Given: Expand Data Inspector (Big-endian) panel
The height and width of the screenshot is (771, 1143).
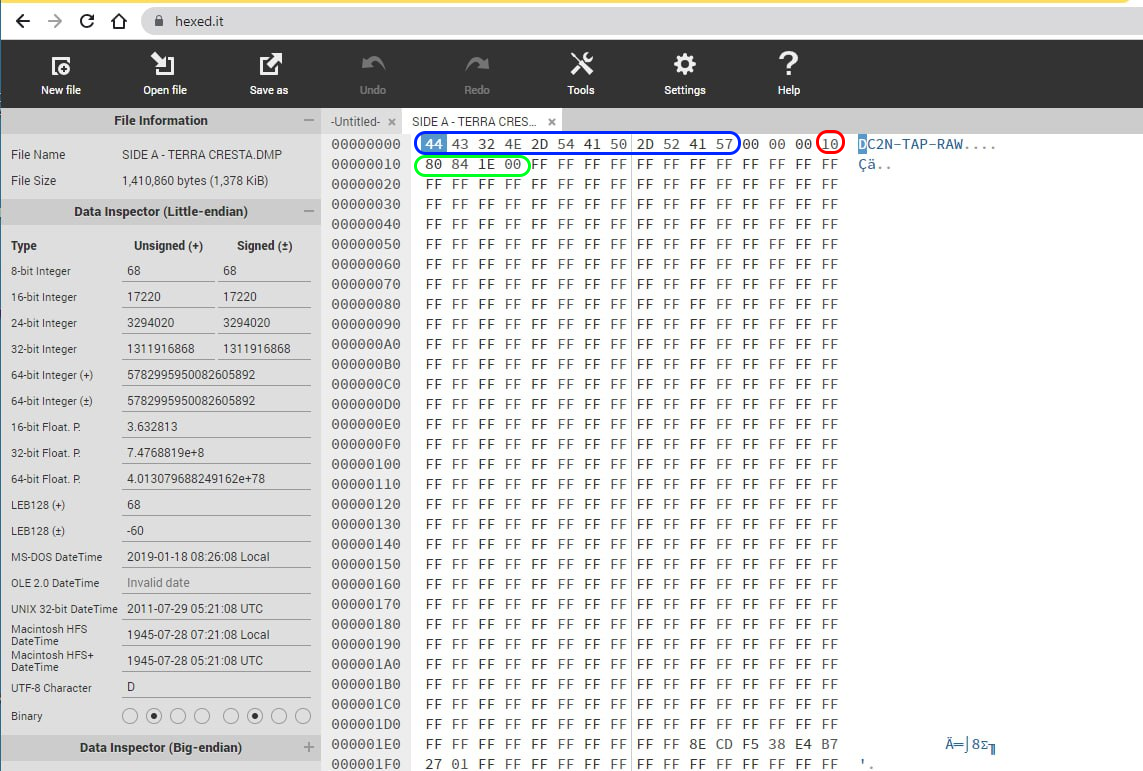Looking at the screenshot, I should (x=309, y=747).
